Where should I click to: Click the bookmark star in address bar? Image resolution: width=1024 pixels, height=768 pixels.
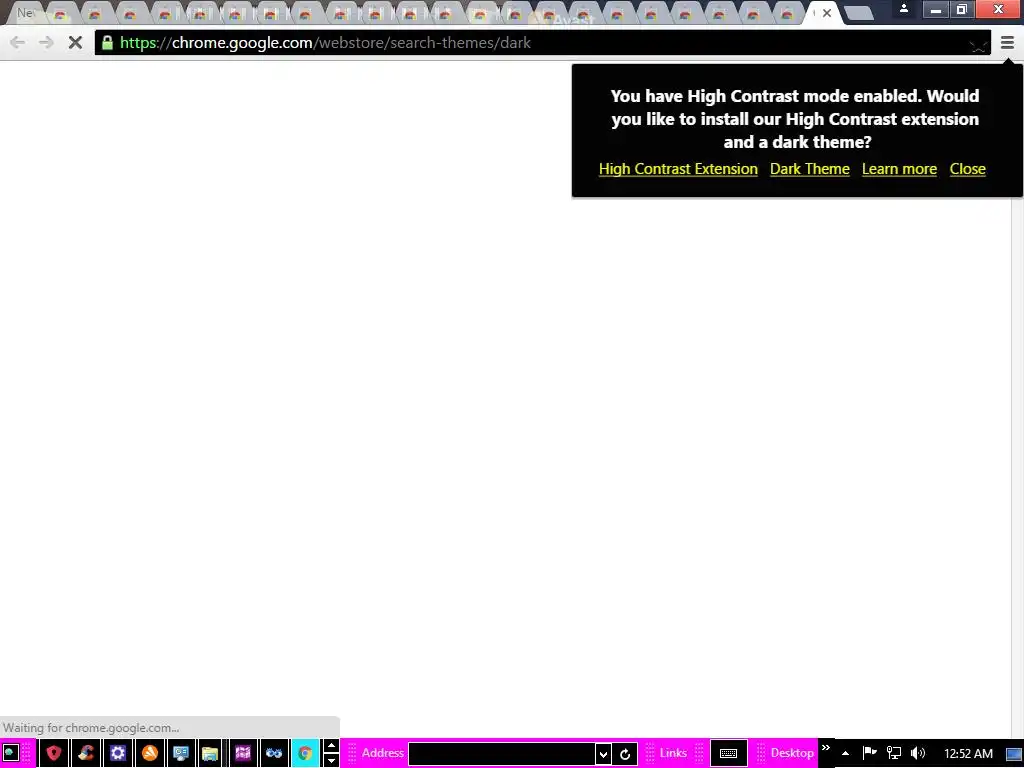point(978,44)
